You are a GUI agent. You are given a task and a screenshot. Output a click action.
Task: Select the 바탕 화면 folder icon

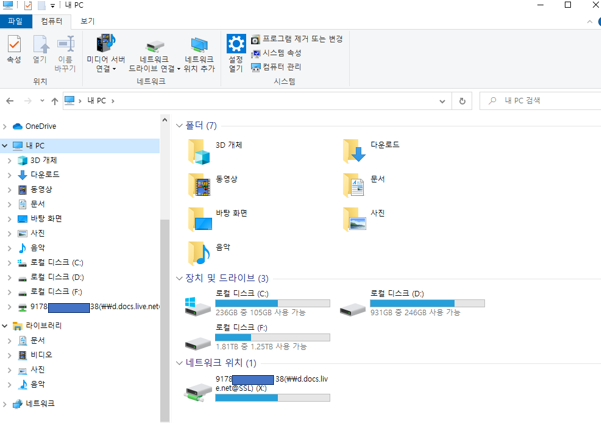200,219
